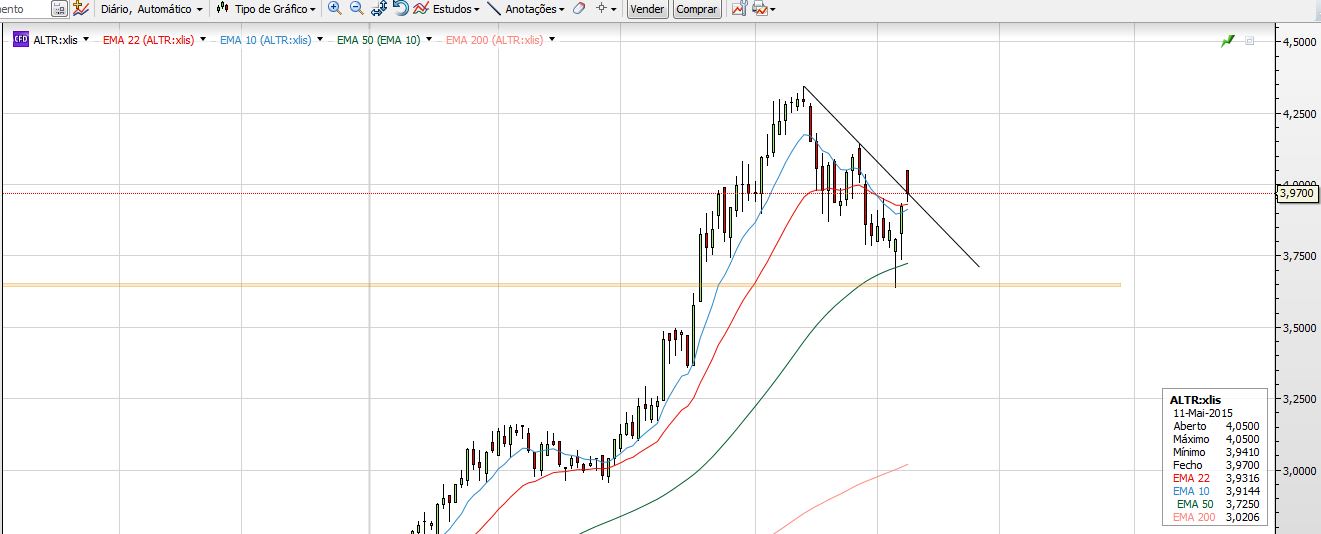Screen dimensions: 1321x534
Task: Click the Anotações trend line icon
Action: pyautogui.click(x=494, y=8)
